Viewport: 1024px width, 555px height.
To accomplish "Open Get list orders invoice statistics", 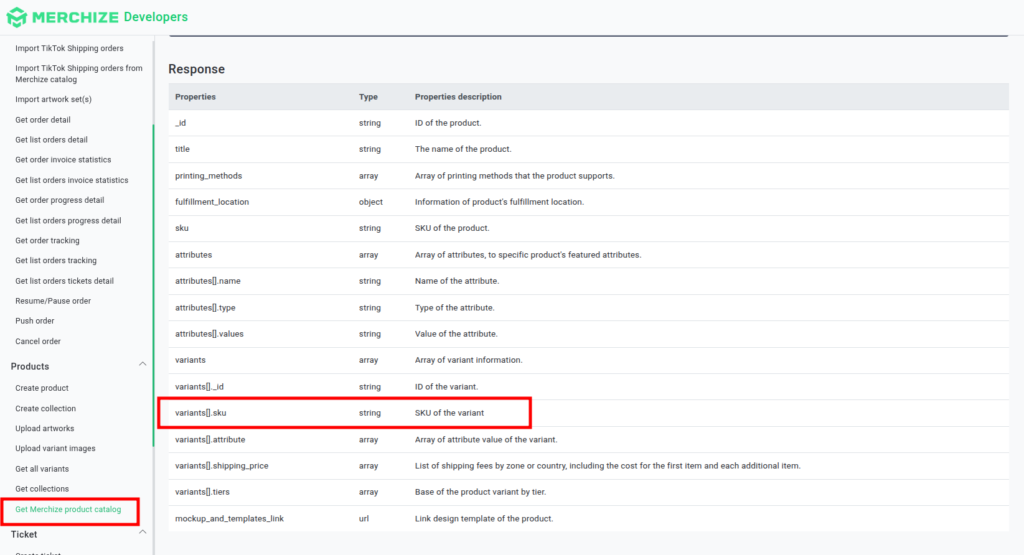I will pos(72,180).
